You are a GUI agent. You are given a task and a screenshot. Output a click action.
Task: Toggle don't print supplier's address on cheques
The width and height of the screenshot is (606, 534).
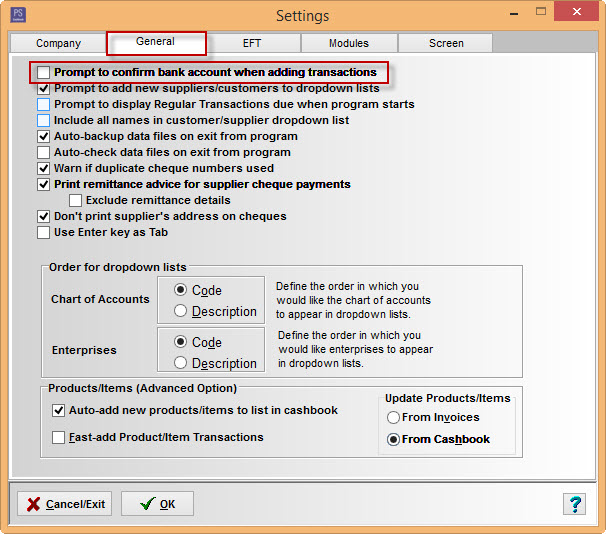43,216
